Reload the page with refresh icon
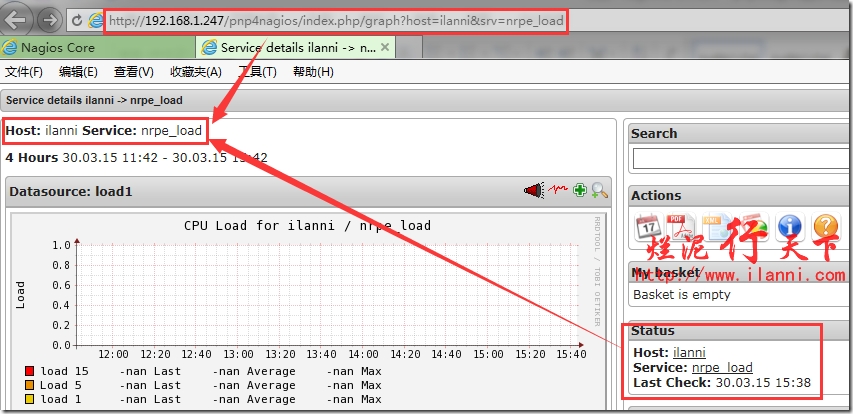The height and width of the screenshot is (414, 853). point(77,21)
